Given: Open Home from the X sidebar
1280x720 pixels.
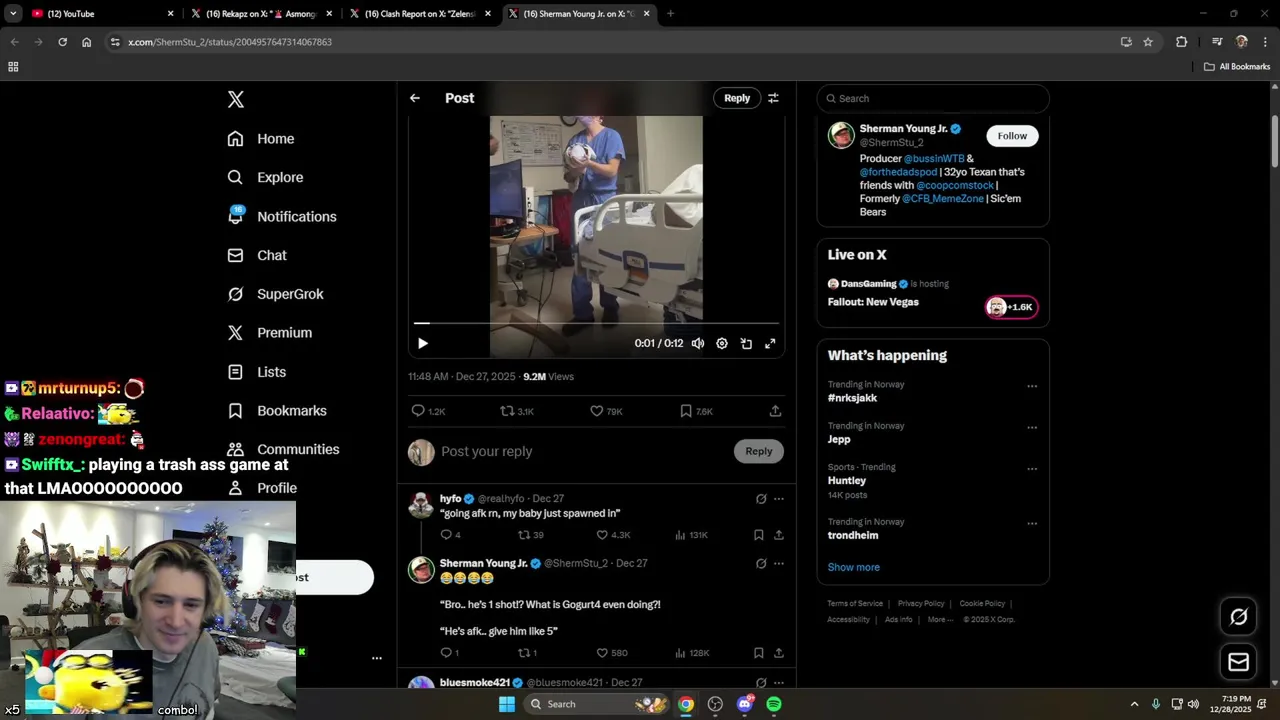Looking at the screenshot, I should coord(261,139).
